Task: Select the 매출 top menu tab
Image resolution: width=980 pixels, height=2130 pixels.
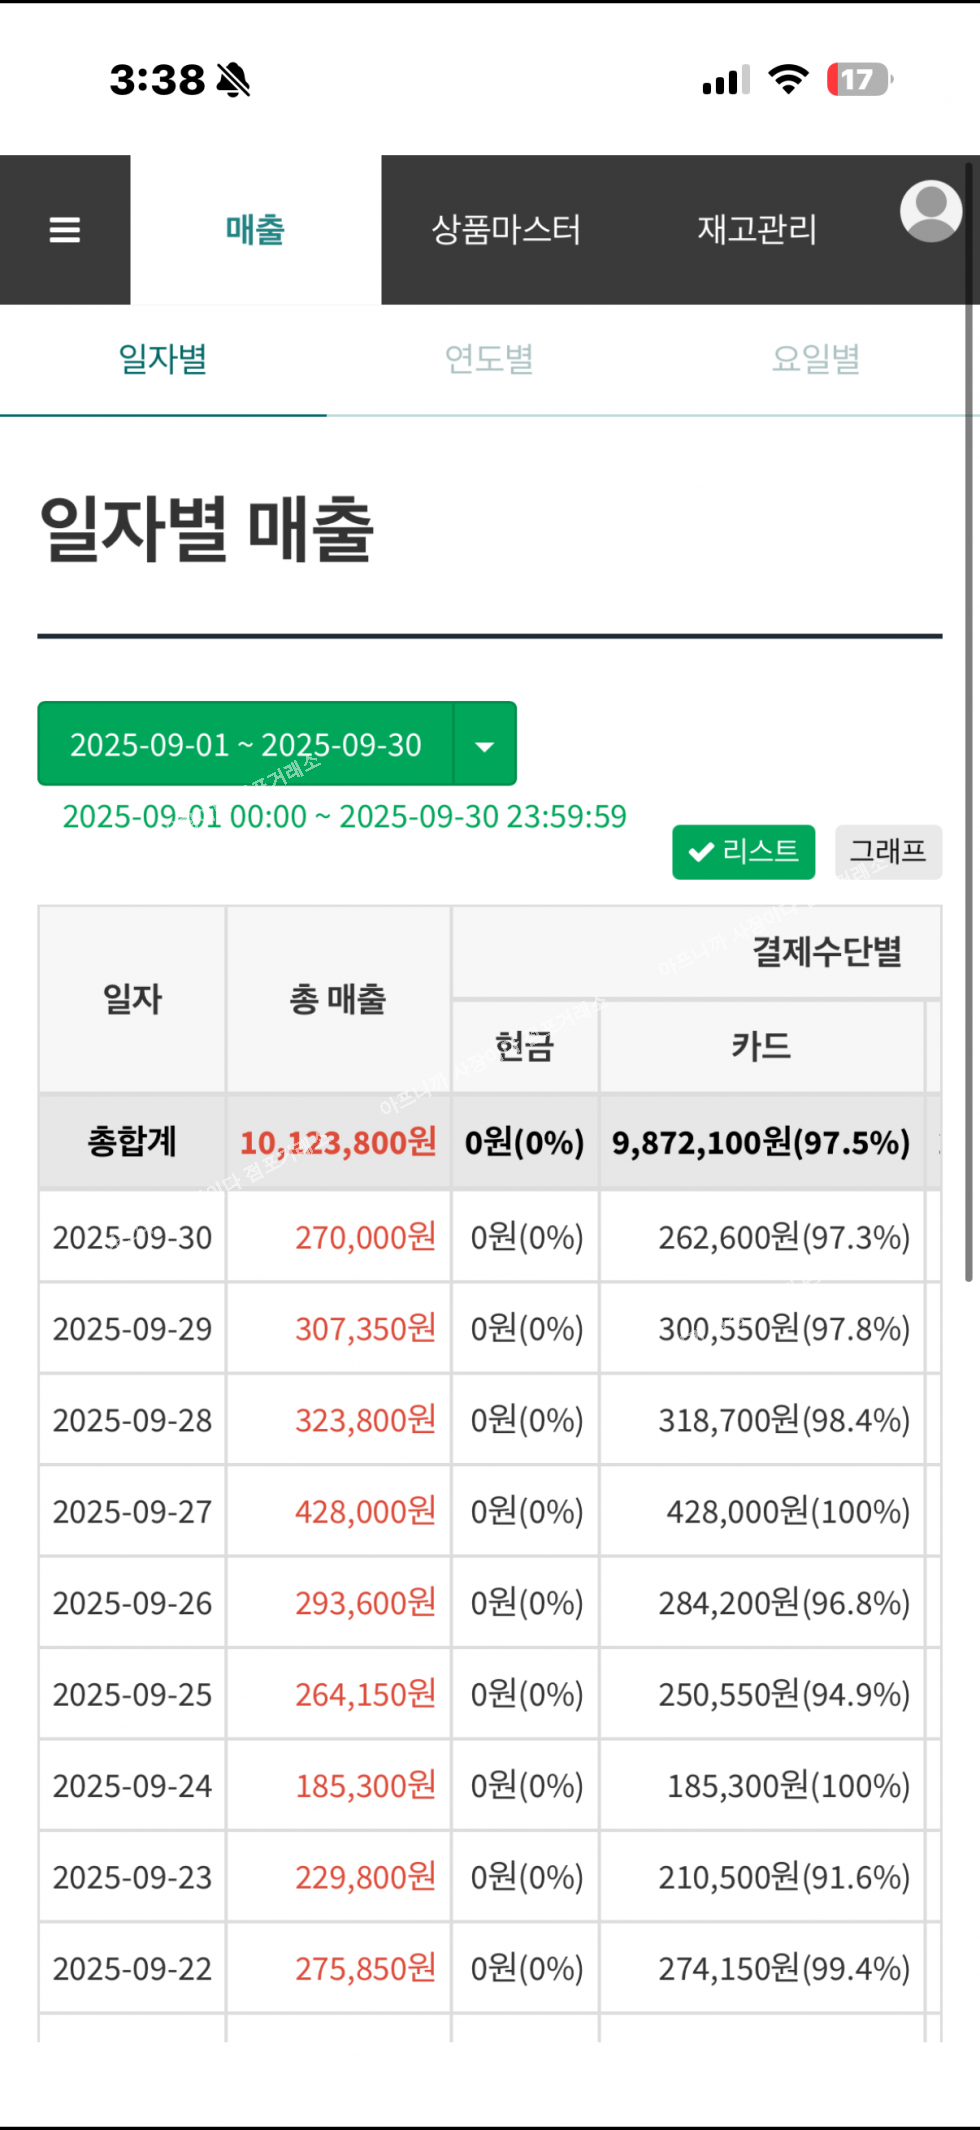Action: pos(255,230)
